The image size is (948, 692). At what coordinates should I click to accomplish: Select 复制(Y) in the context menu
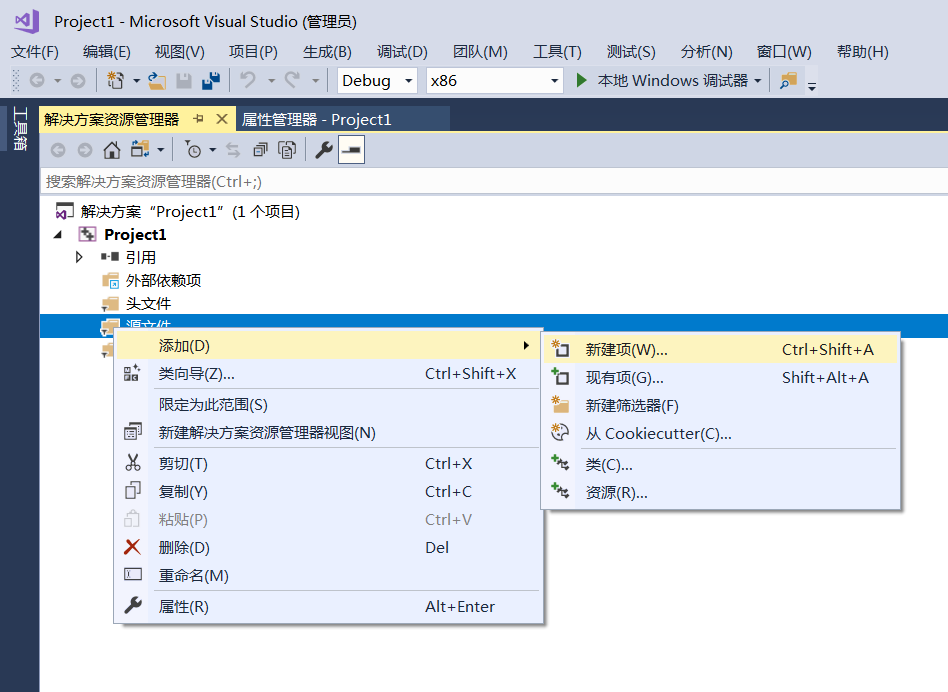[328, 491]
